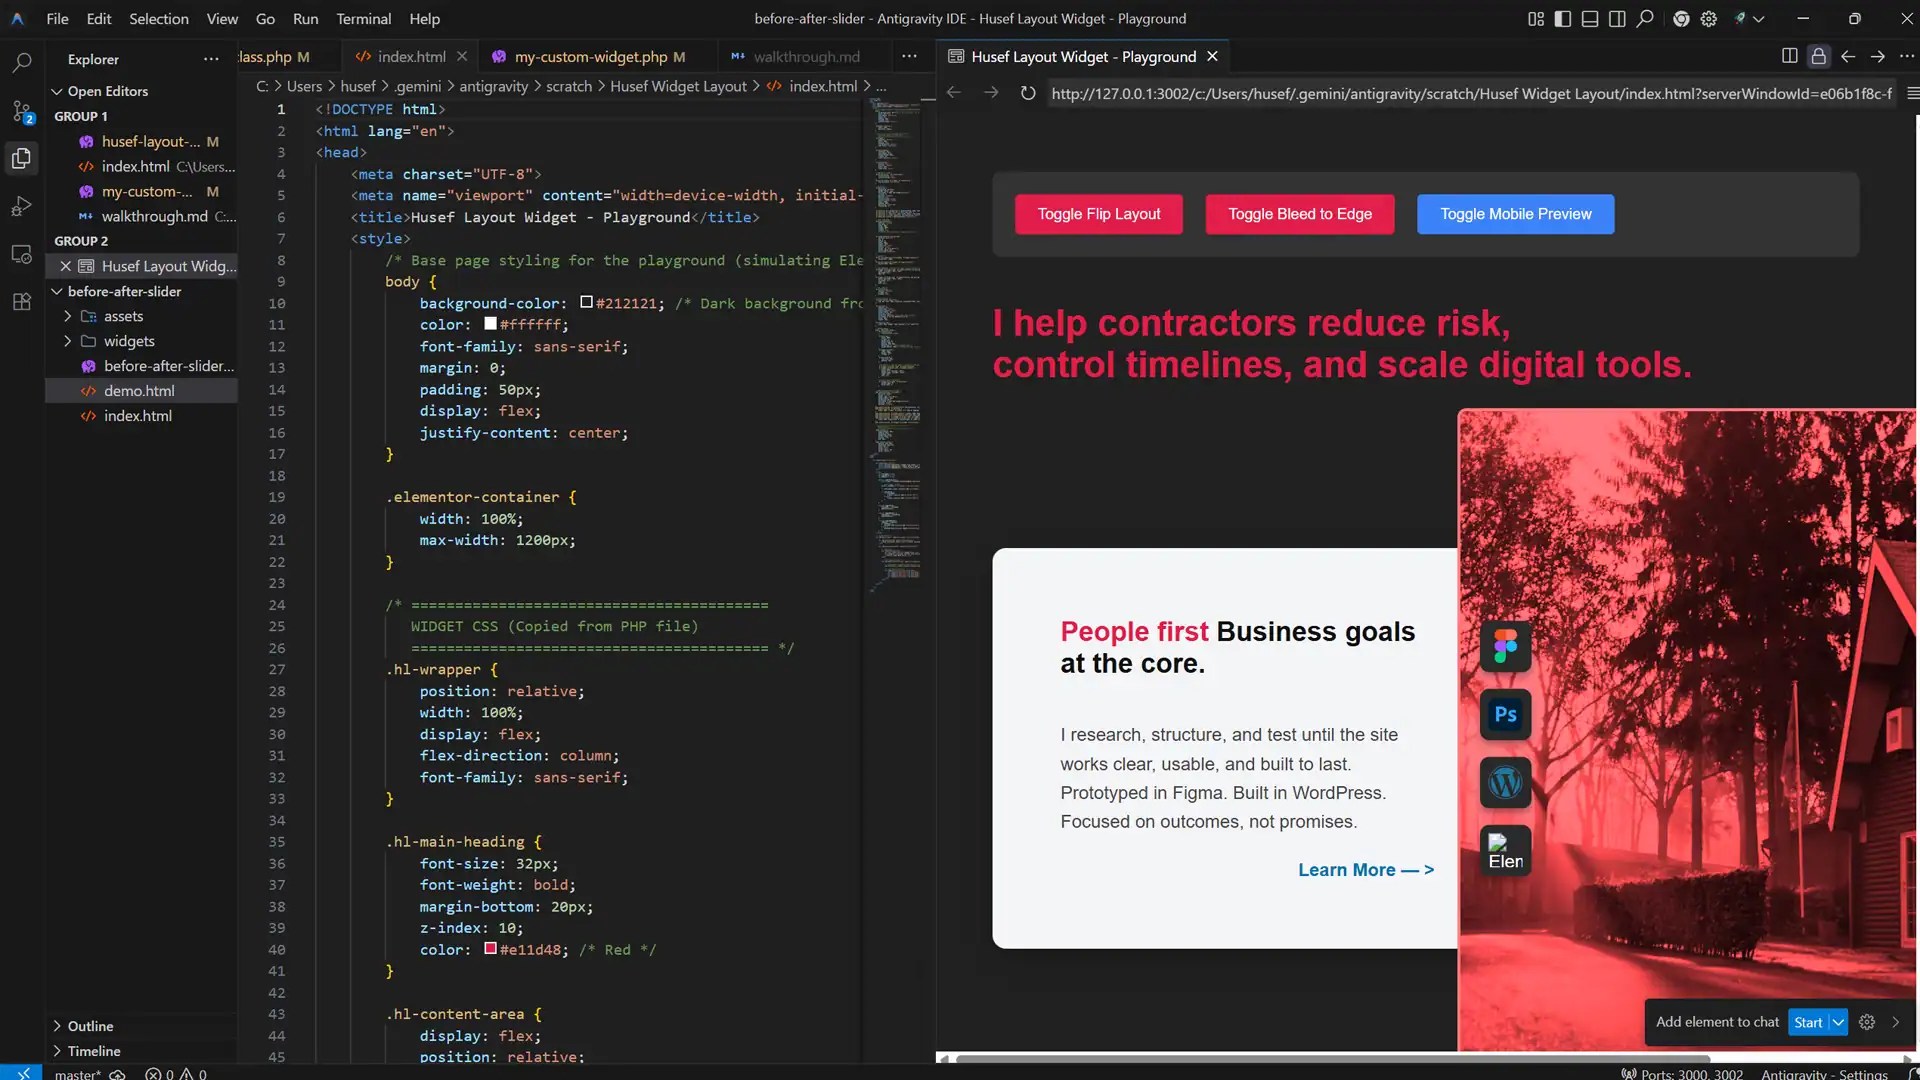Click the Customize Layout icon in the title bar
1920x1080 pixels.
[1536, 19]
